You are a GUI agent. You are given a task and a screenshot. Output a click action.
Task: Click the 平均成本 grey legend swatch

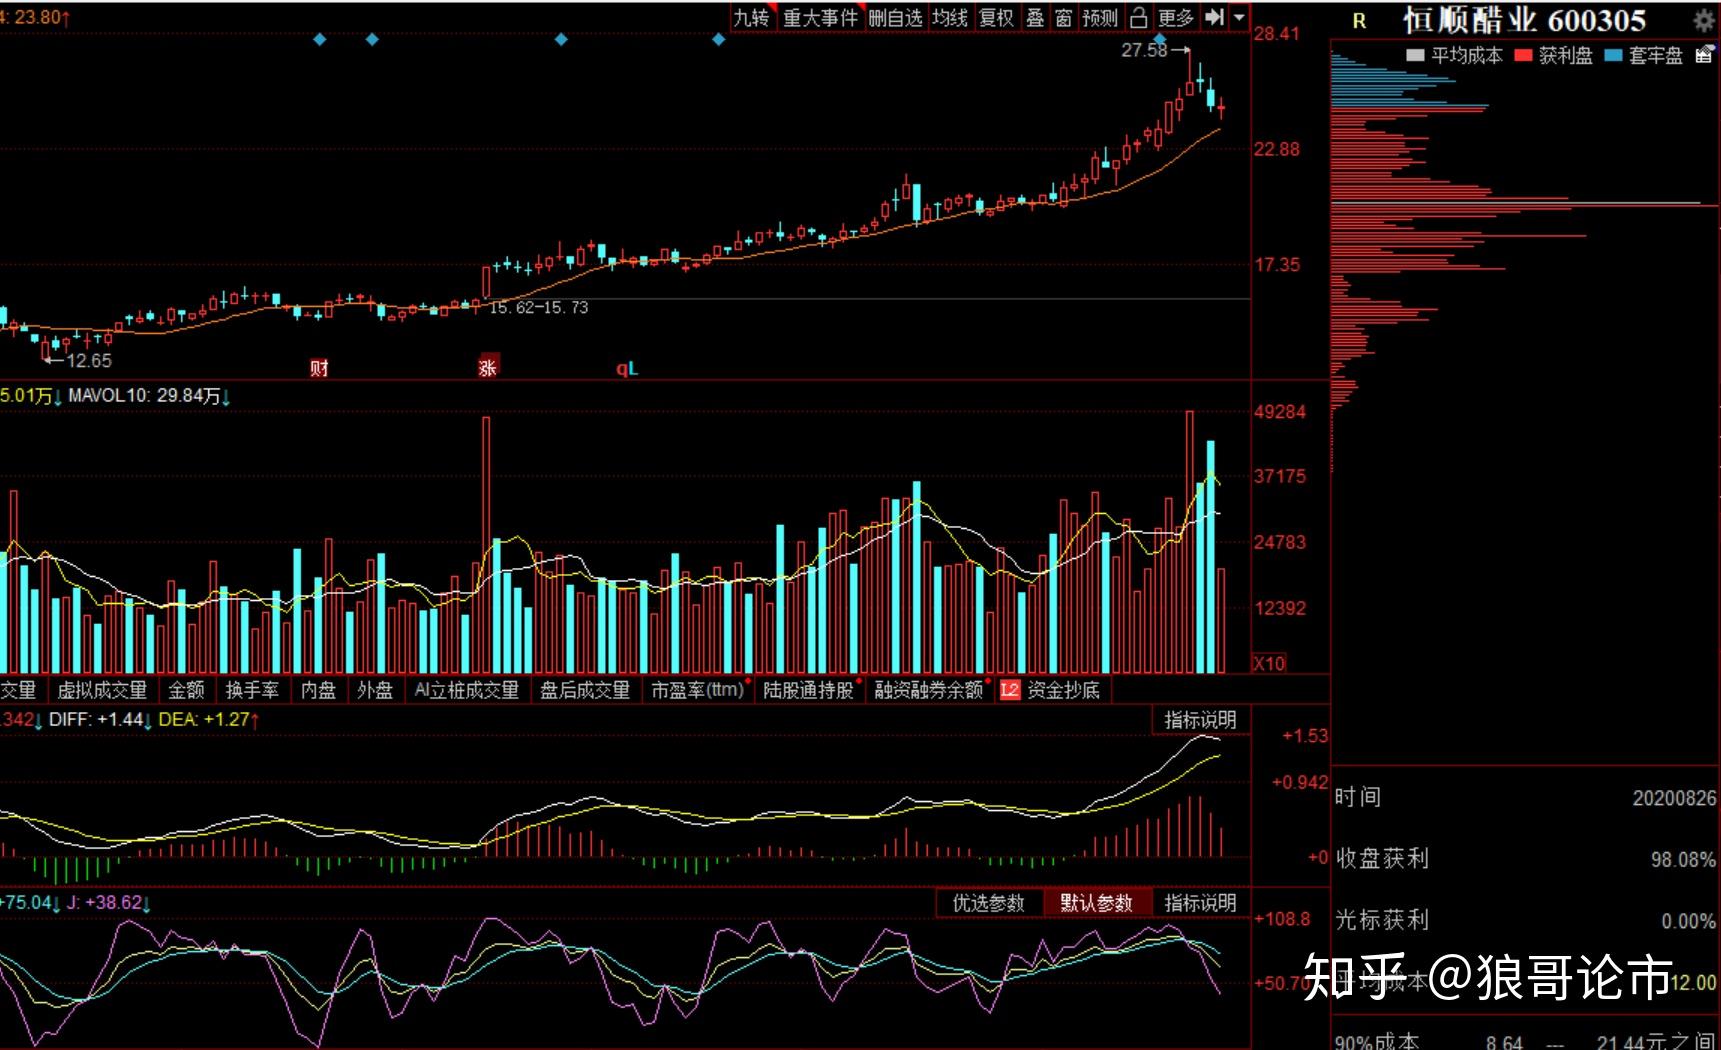[1415, 56]
